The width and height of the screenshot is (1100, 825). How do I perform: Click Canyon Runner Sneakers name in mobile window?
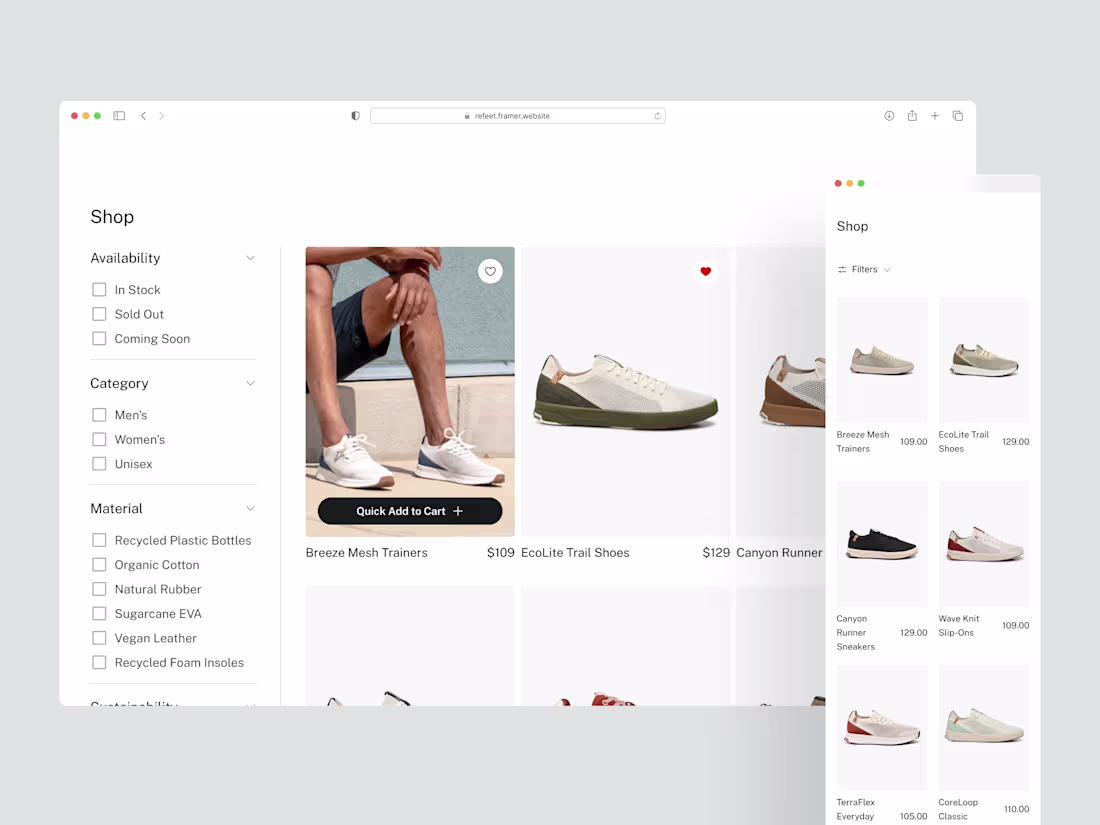(x=856, y=633)
